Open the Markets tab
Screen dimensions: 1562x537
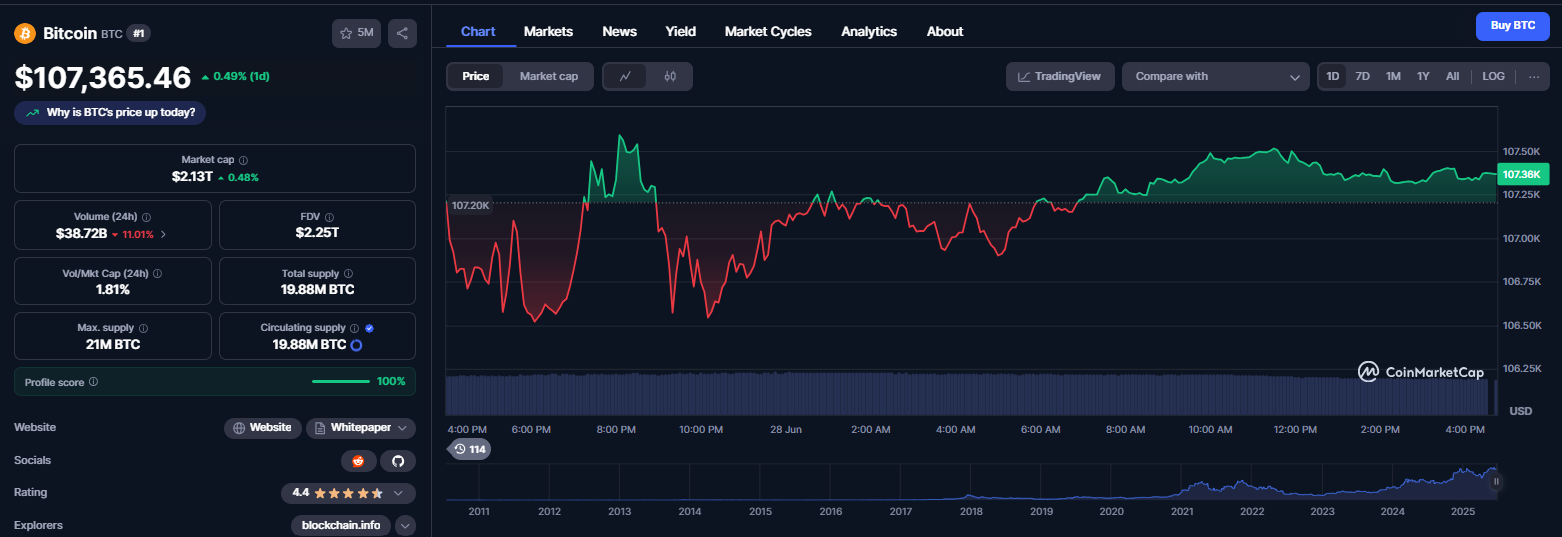[x=548, y=31]
